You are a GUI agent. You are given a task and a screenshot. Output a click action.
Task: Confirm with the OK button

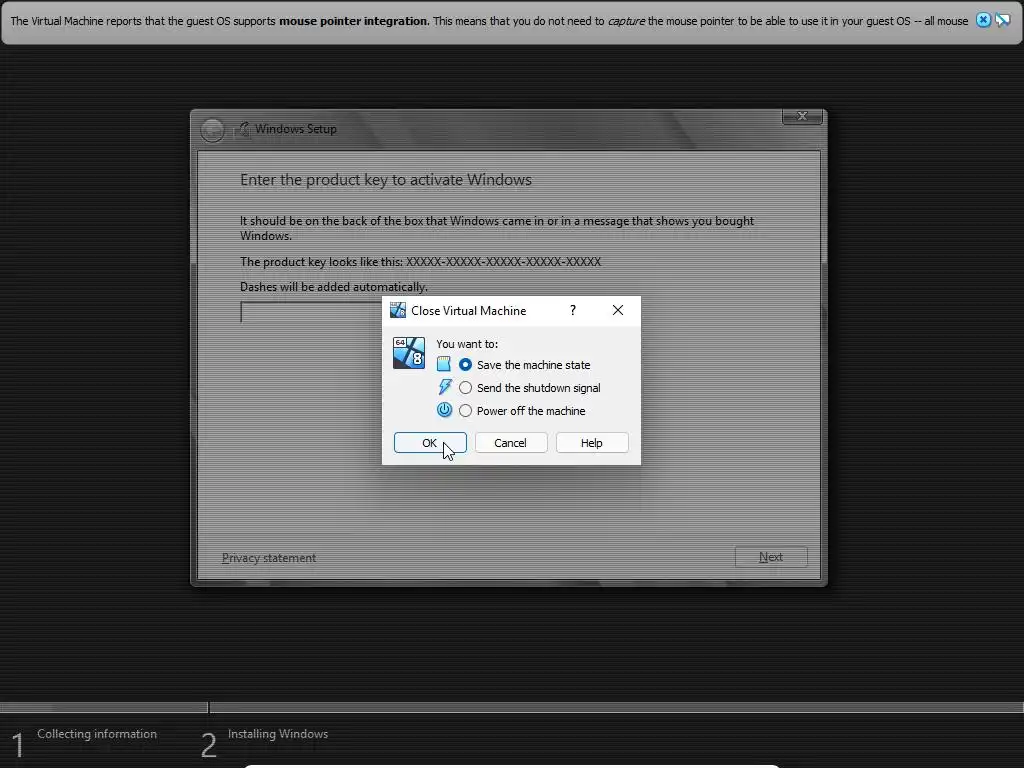coord(430,443)
